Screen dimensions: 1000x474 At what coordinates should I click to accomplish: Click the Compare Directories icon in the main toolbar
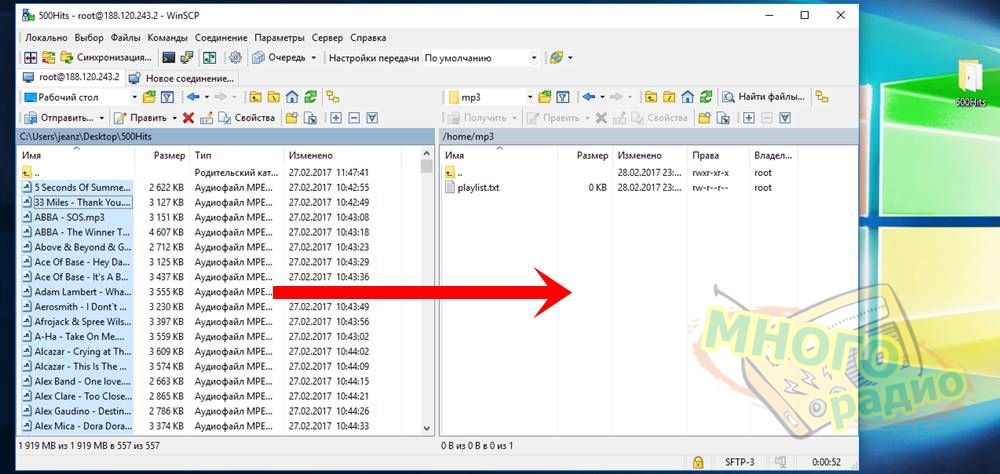point(31,58)
